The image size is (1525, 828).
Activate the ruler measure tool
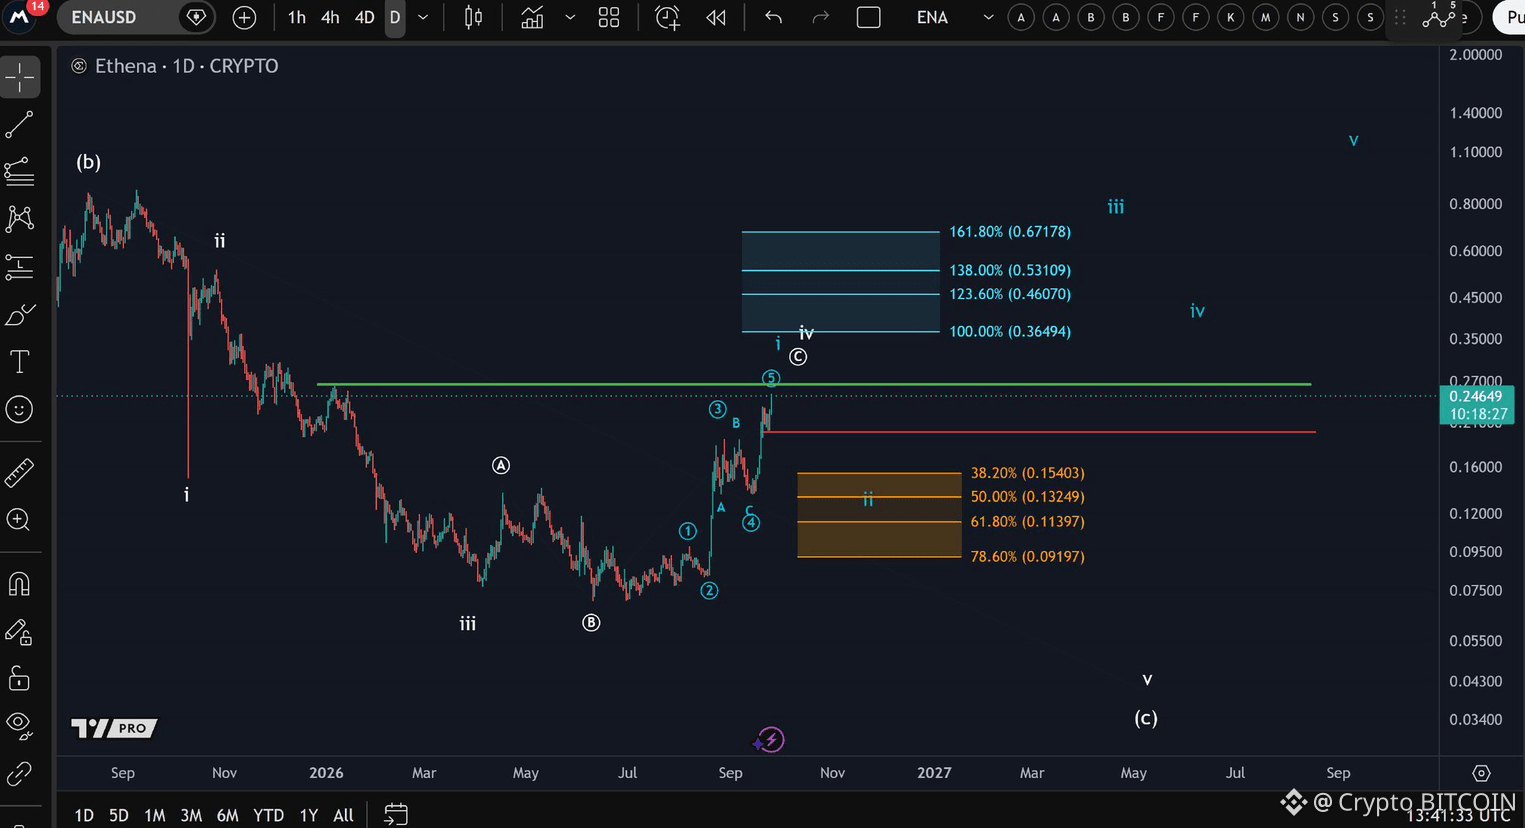[x=19, y=472]
